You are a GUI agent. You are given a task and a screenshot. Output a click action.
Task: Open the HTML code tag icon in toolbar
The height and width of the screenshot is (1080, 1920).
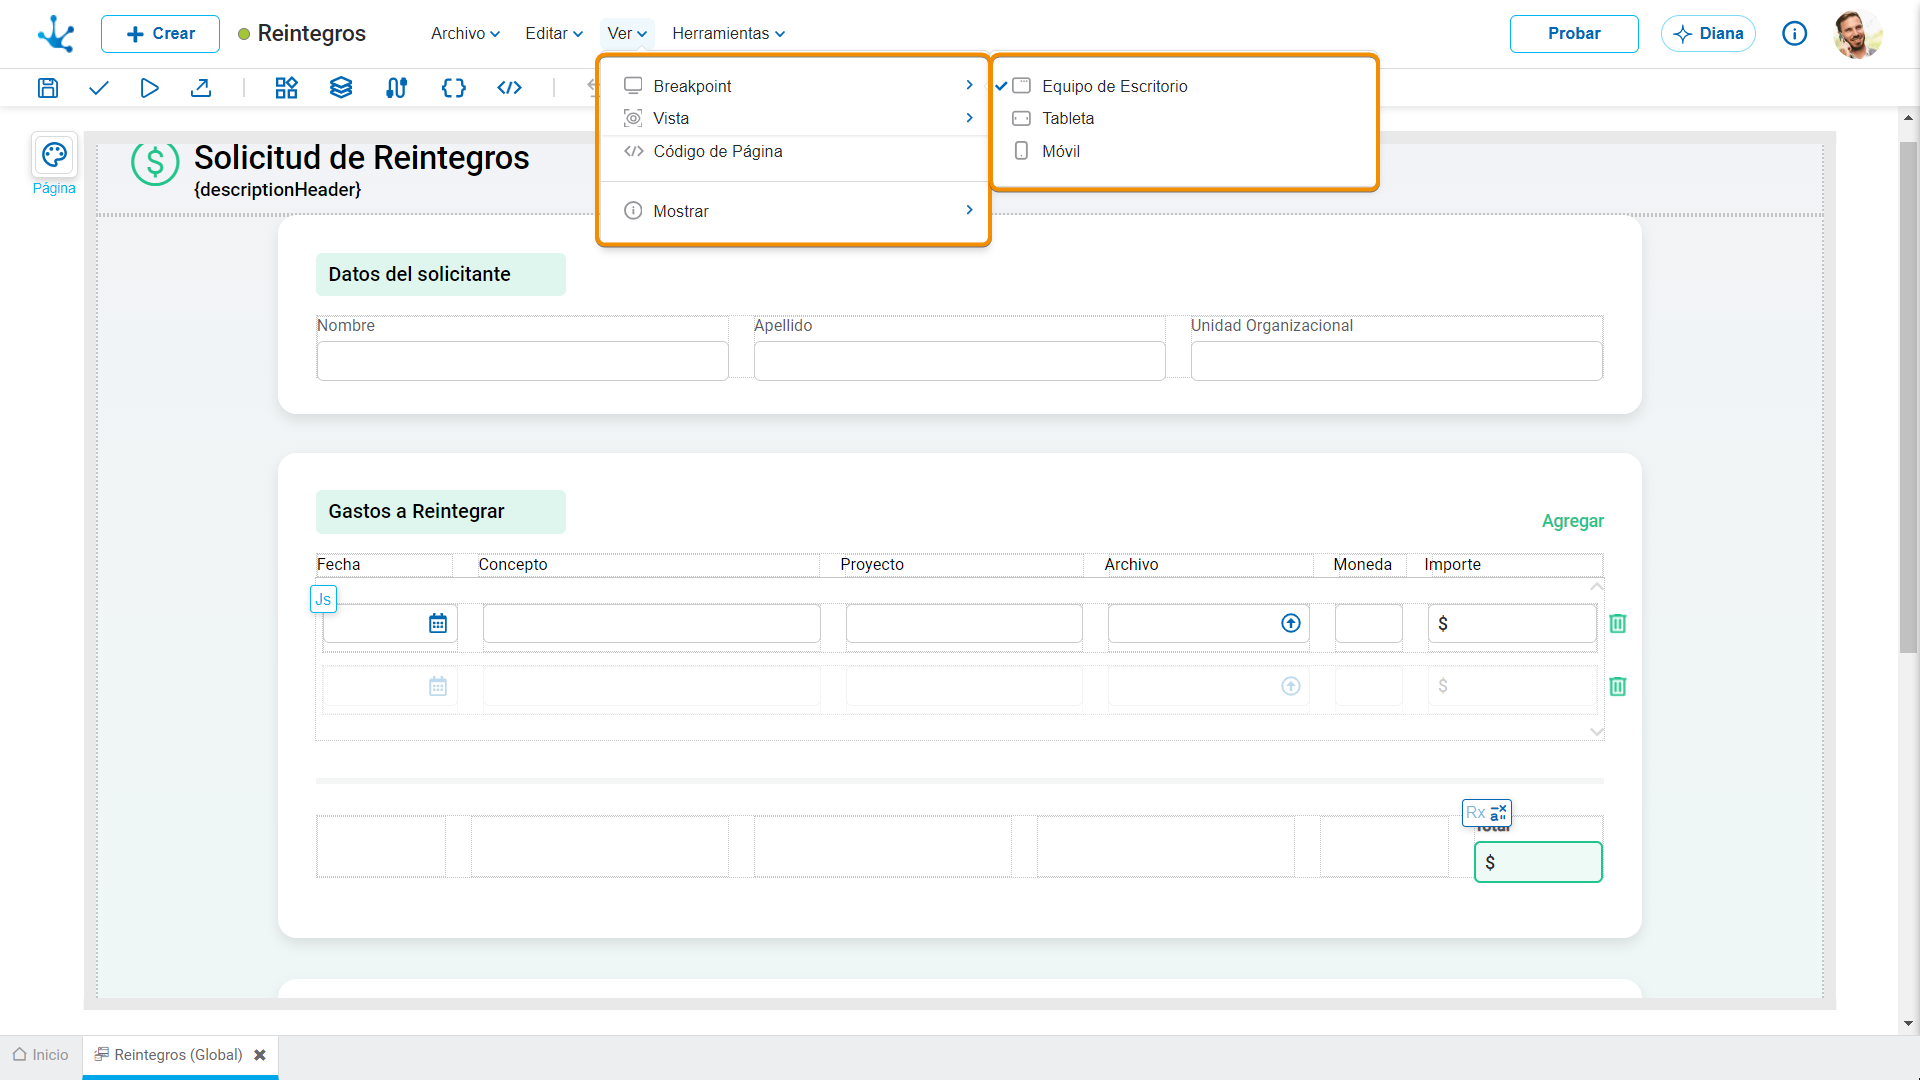coord(510,88)
